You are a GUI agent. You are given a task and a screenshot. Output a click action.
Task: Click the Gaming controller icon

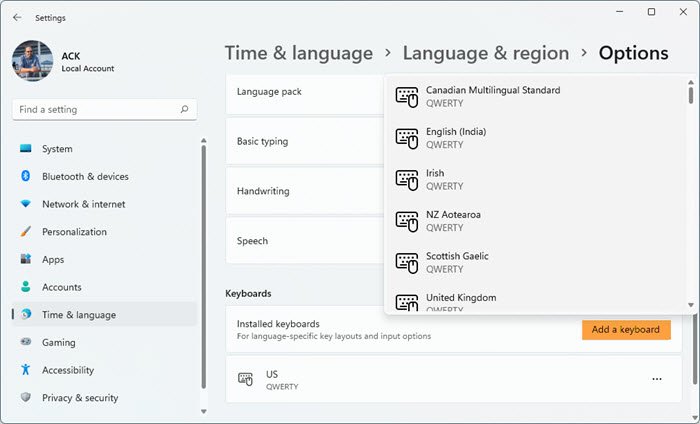pos(25,342)
